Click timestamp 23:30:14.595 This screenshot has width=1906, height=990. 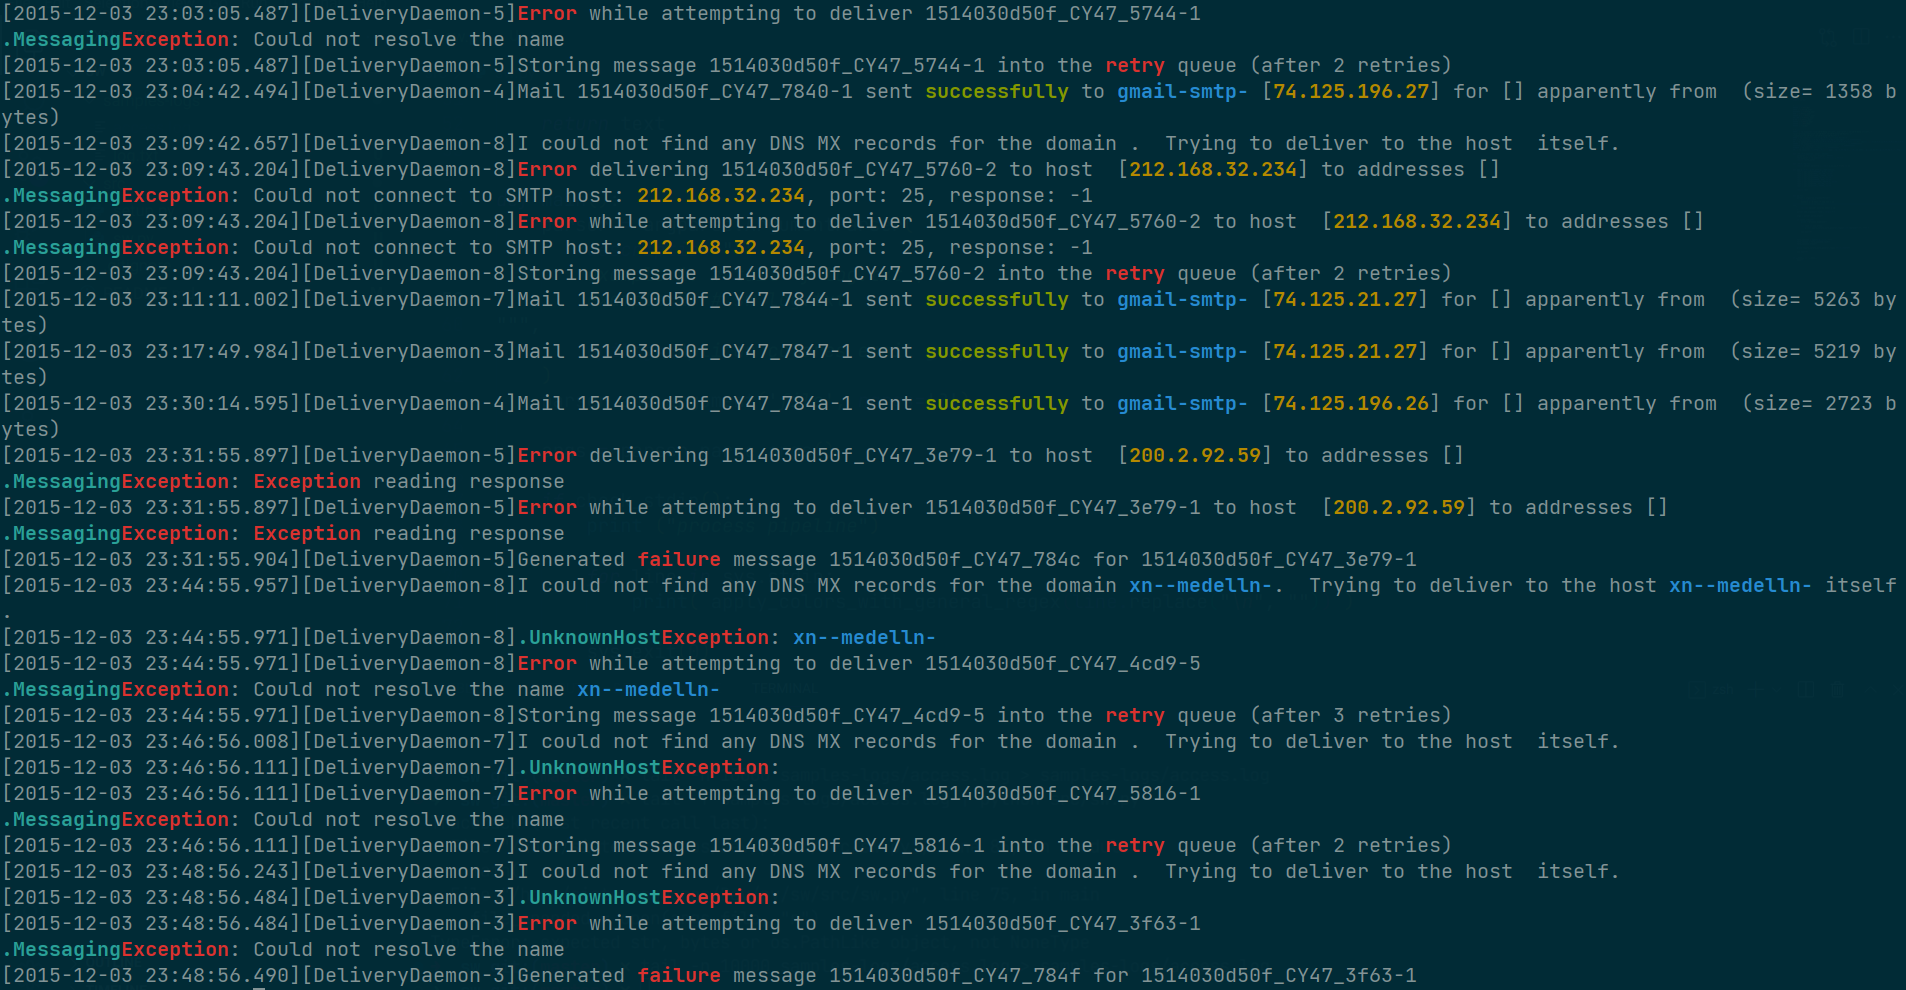tap(216, 403)
